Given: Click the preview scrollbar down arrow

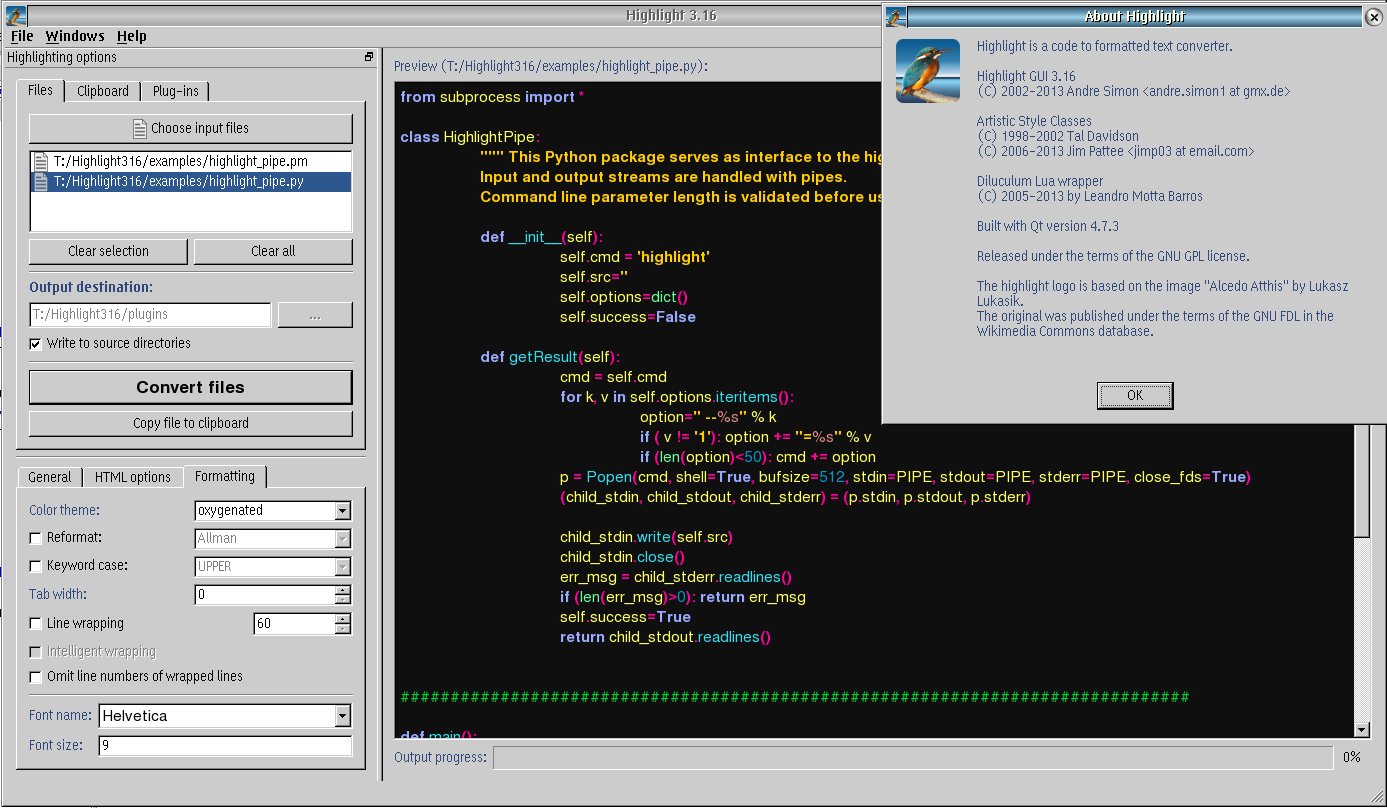Looking at the screenshot, I should coord(1362,731).
